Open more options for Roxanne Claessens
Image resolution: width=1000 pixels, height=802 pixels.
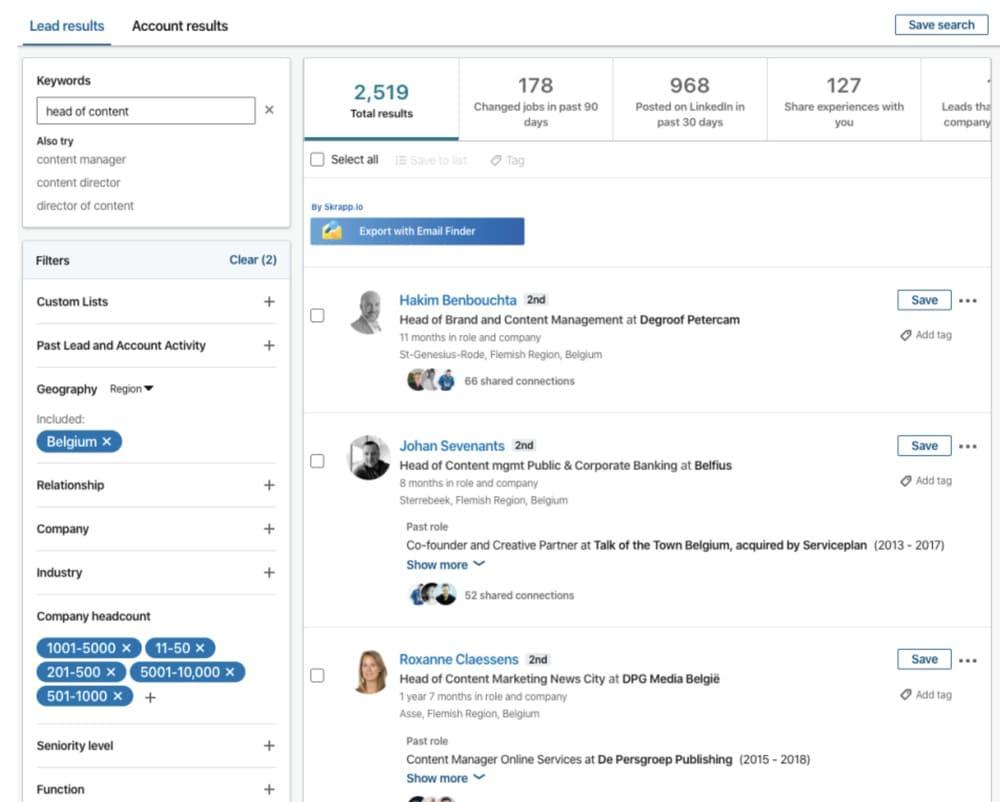click(x=967, y=660)
